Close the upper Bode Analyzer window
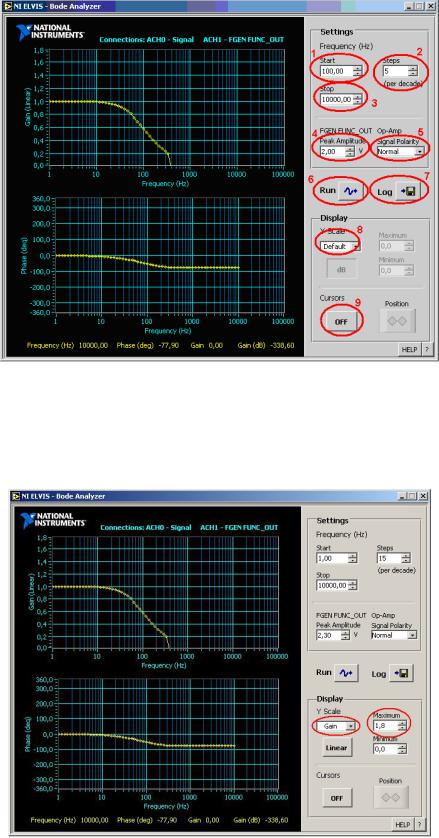 pos(430,7)
